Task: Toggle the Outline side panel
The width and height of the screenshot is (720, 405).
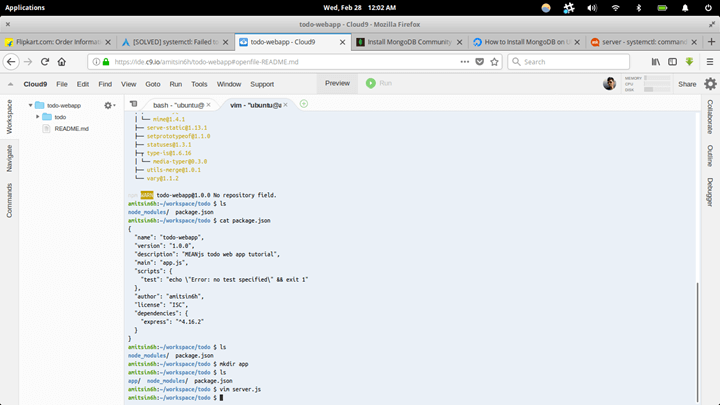Action: [710, 156]
